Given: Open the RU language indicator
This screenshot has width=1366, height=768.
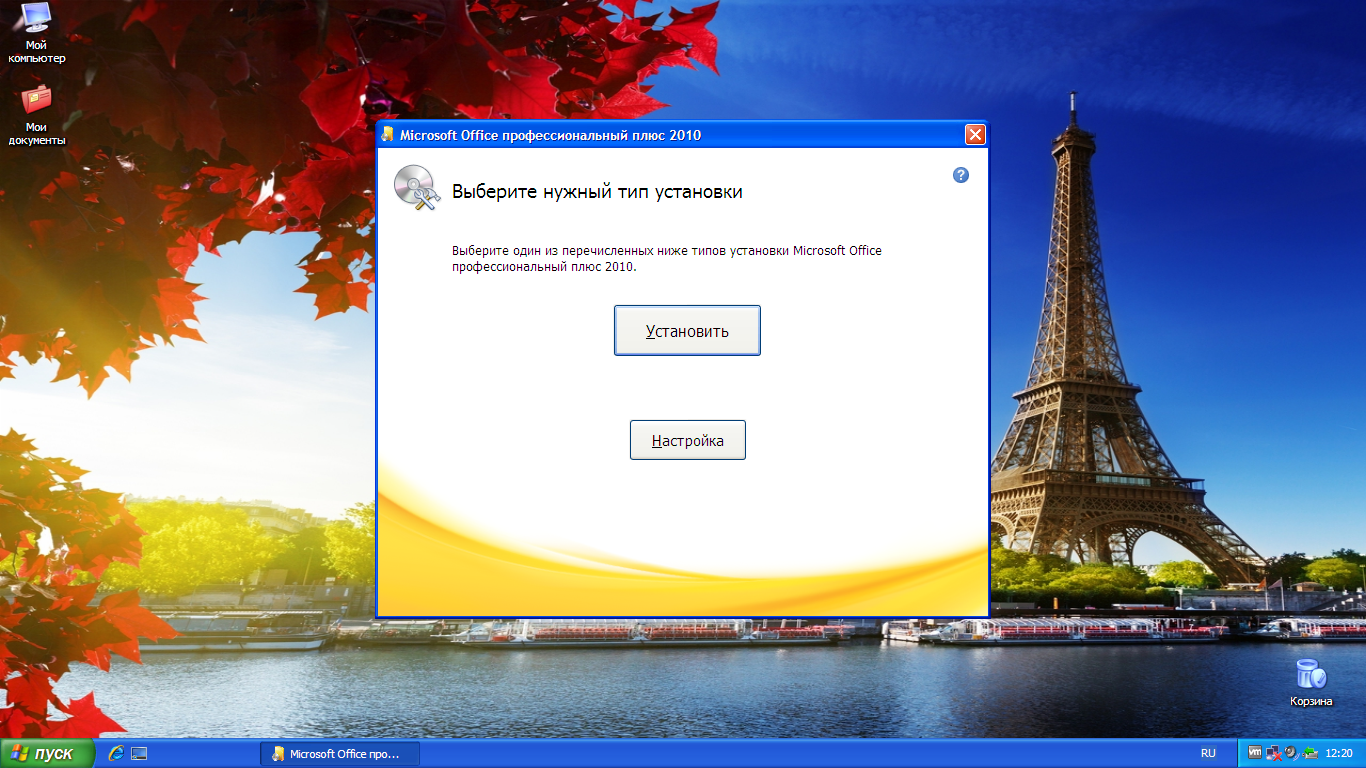Looking at the screenshot, I should (1208, 753).
